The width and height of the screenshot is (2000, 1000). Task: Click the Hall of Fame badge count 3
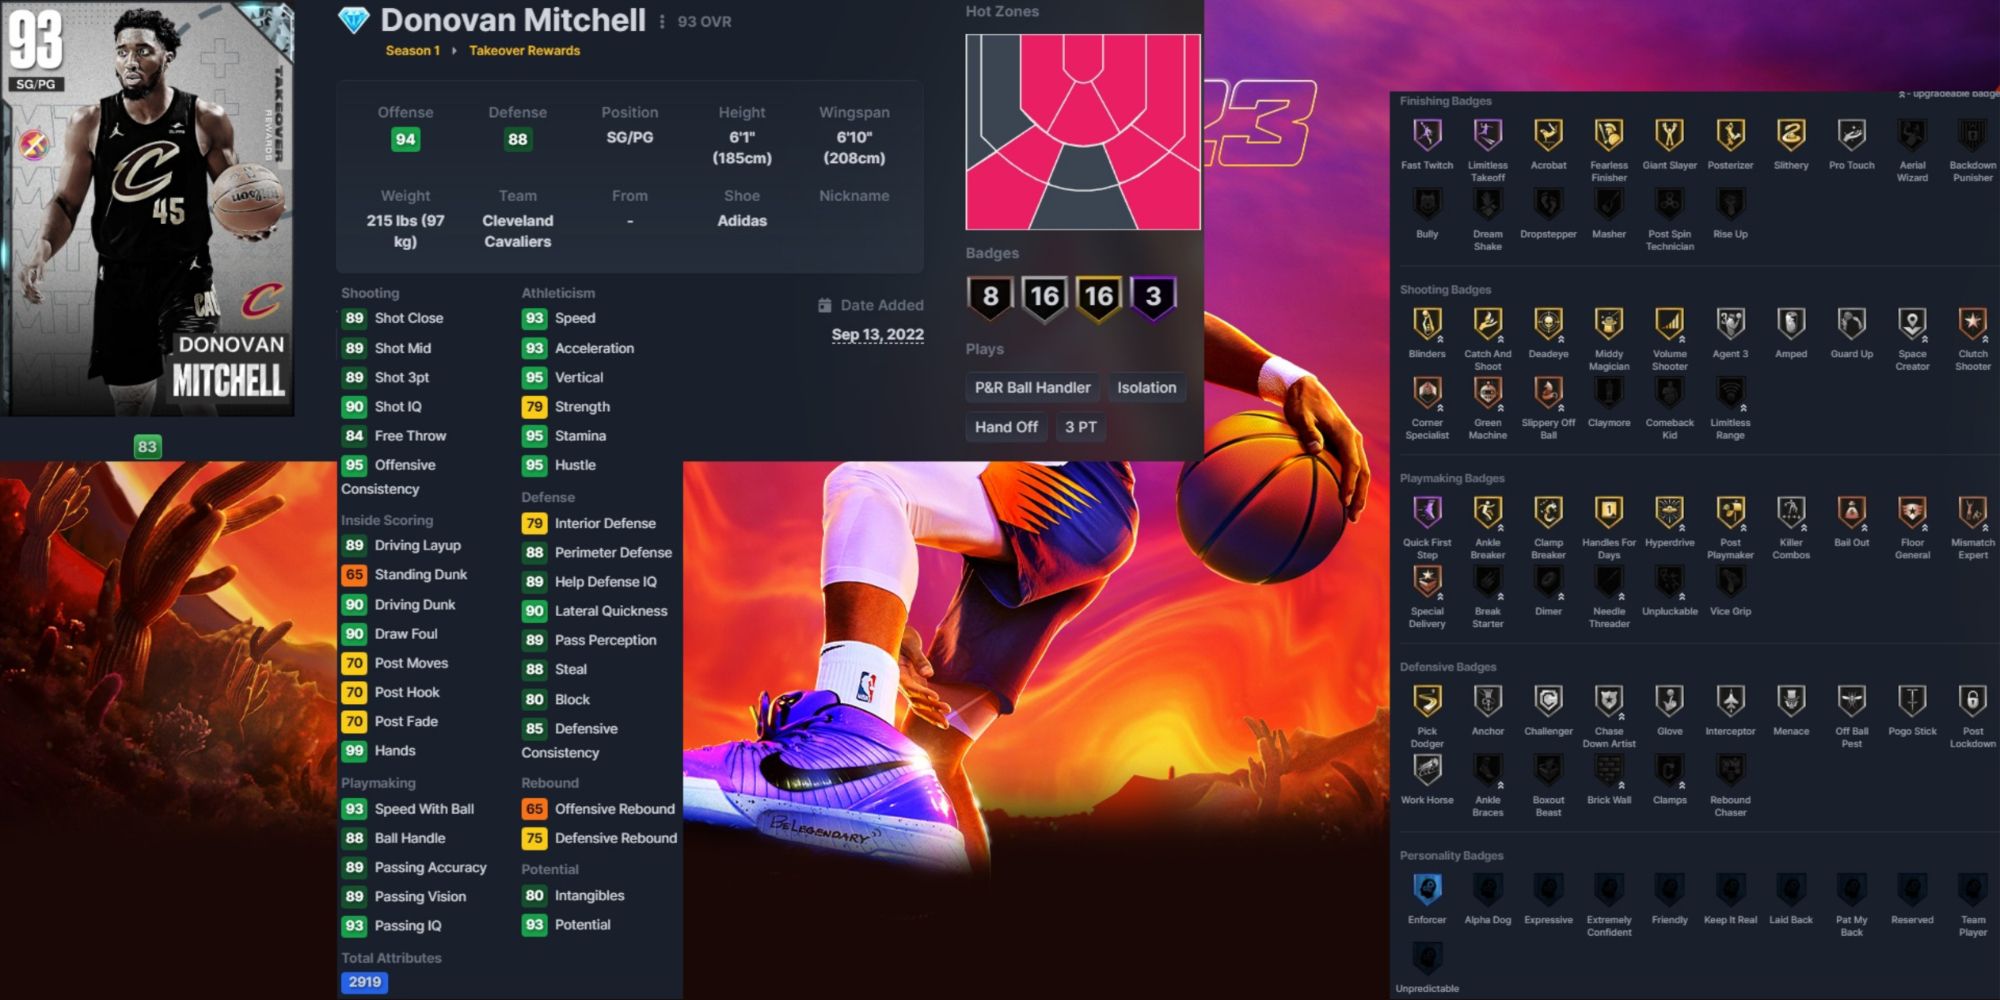point(1153,297)
